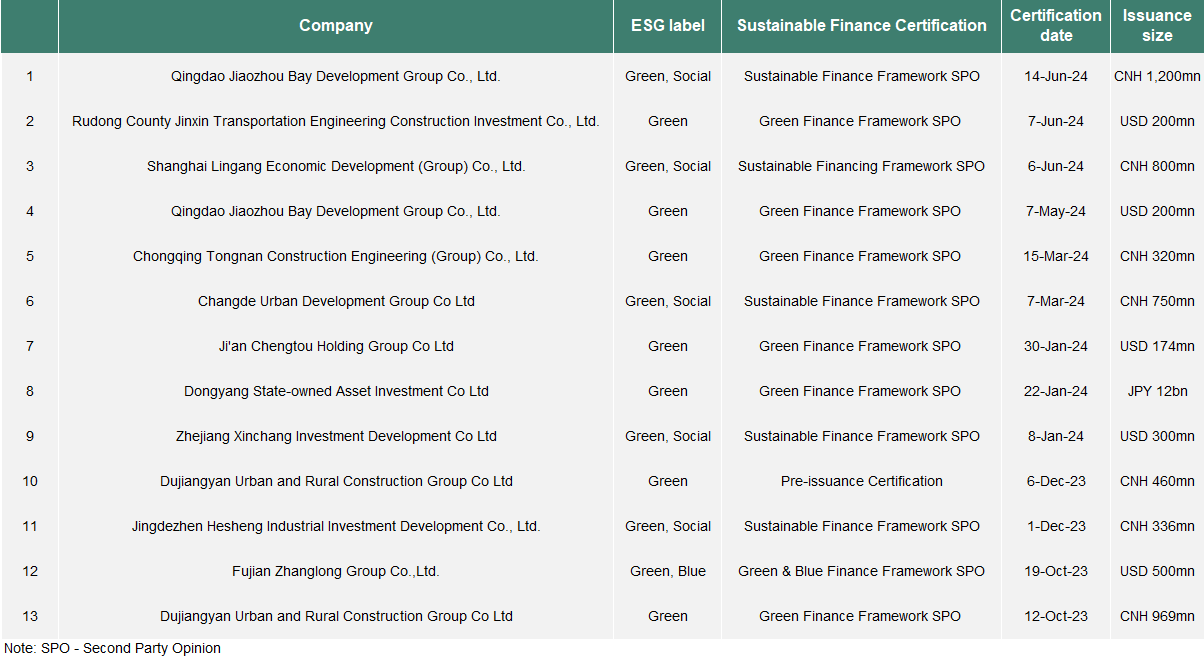This screenshot has width=1204, height=656.
Task: Click Green, Social label in Jingdezhen row
Action: click(x=668, y=526)
